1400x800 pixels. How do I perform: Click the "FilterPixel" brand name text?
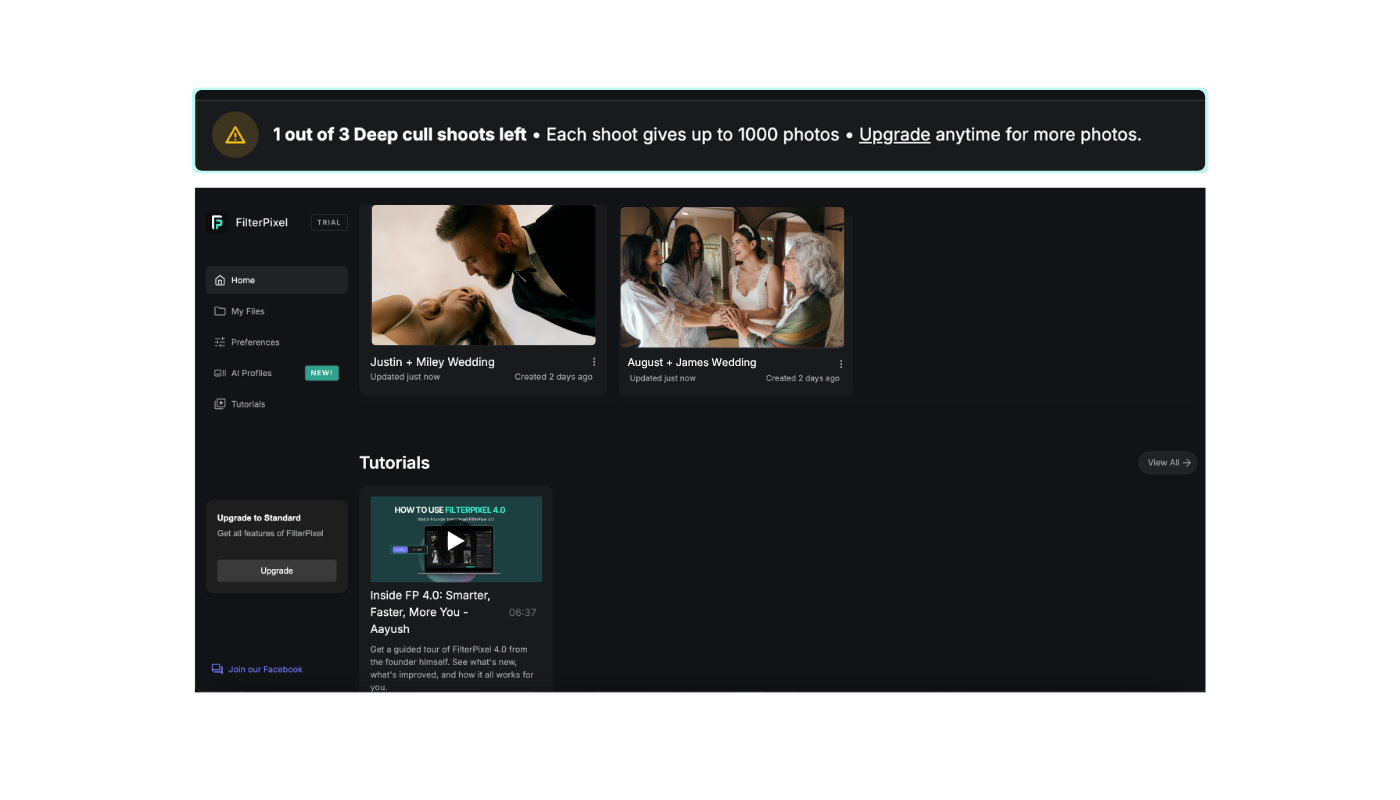pos(262,222)
